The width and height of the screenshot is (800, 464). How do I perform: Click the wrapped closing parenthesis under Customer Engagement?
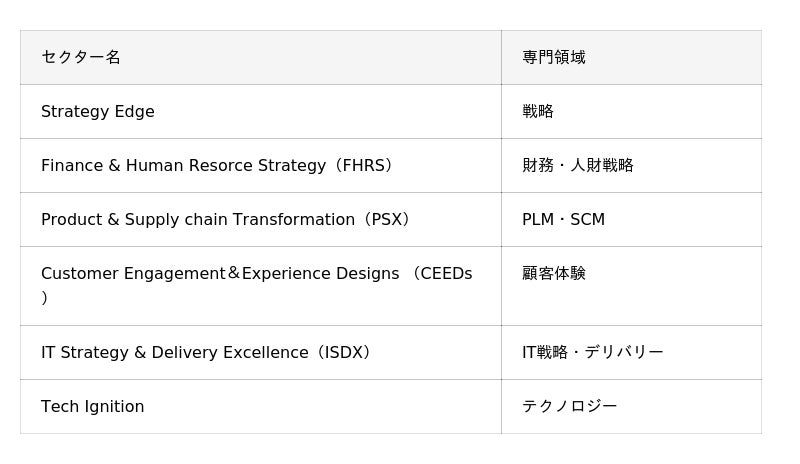pos(45,298)
